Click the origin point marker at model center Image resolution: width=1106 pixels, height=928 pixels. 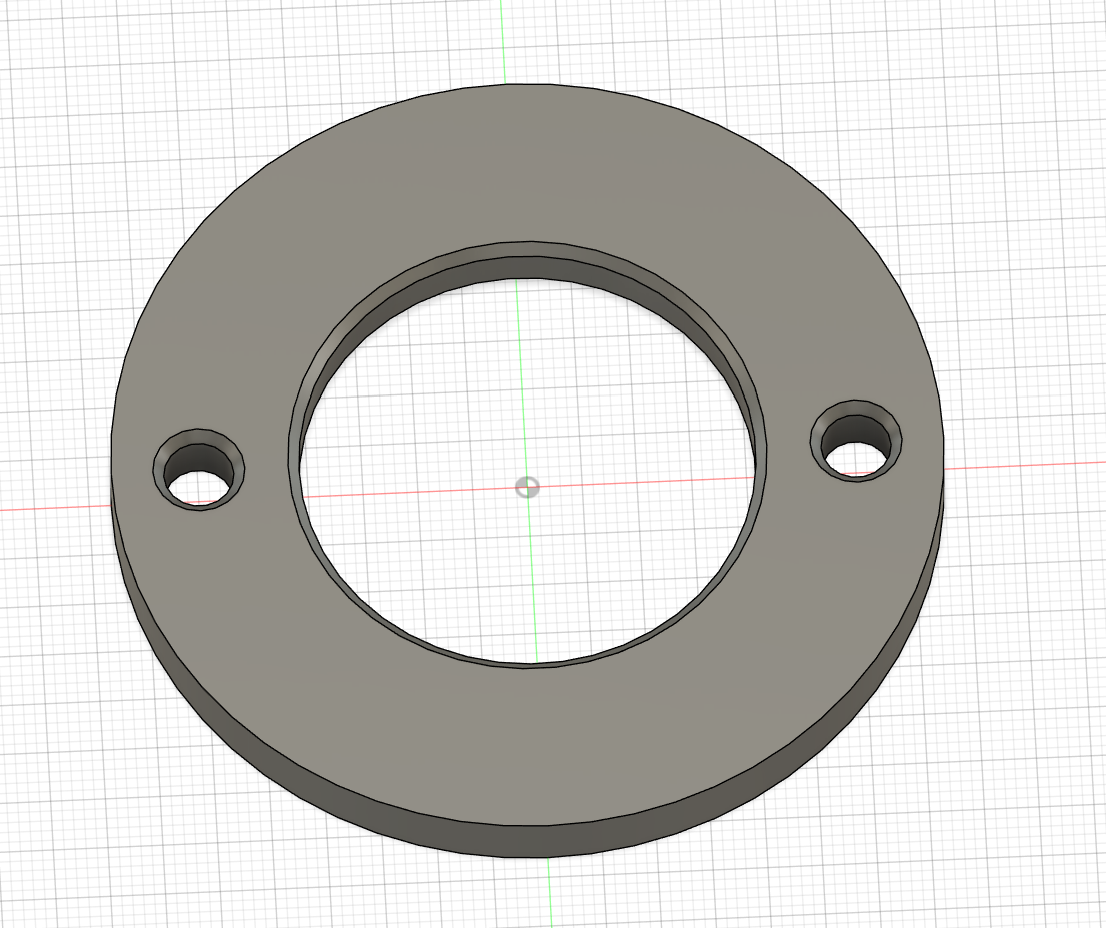[527, 487]
